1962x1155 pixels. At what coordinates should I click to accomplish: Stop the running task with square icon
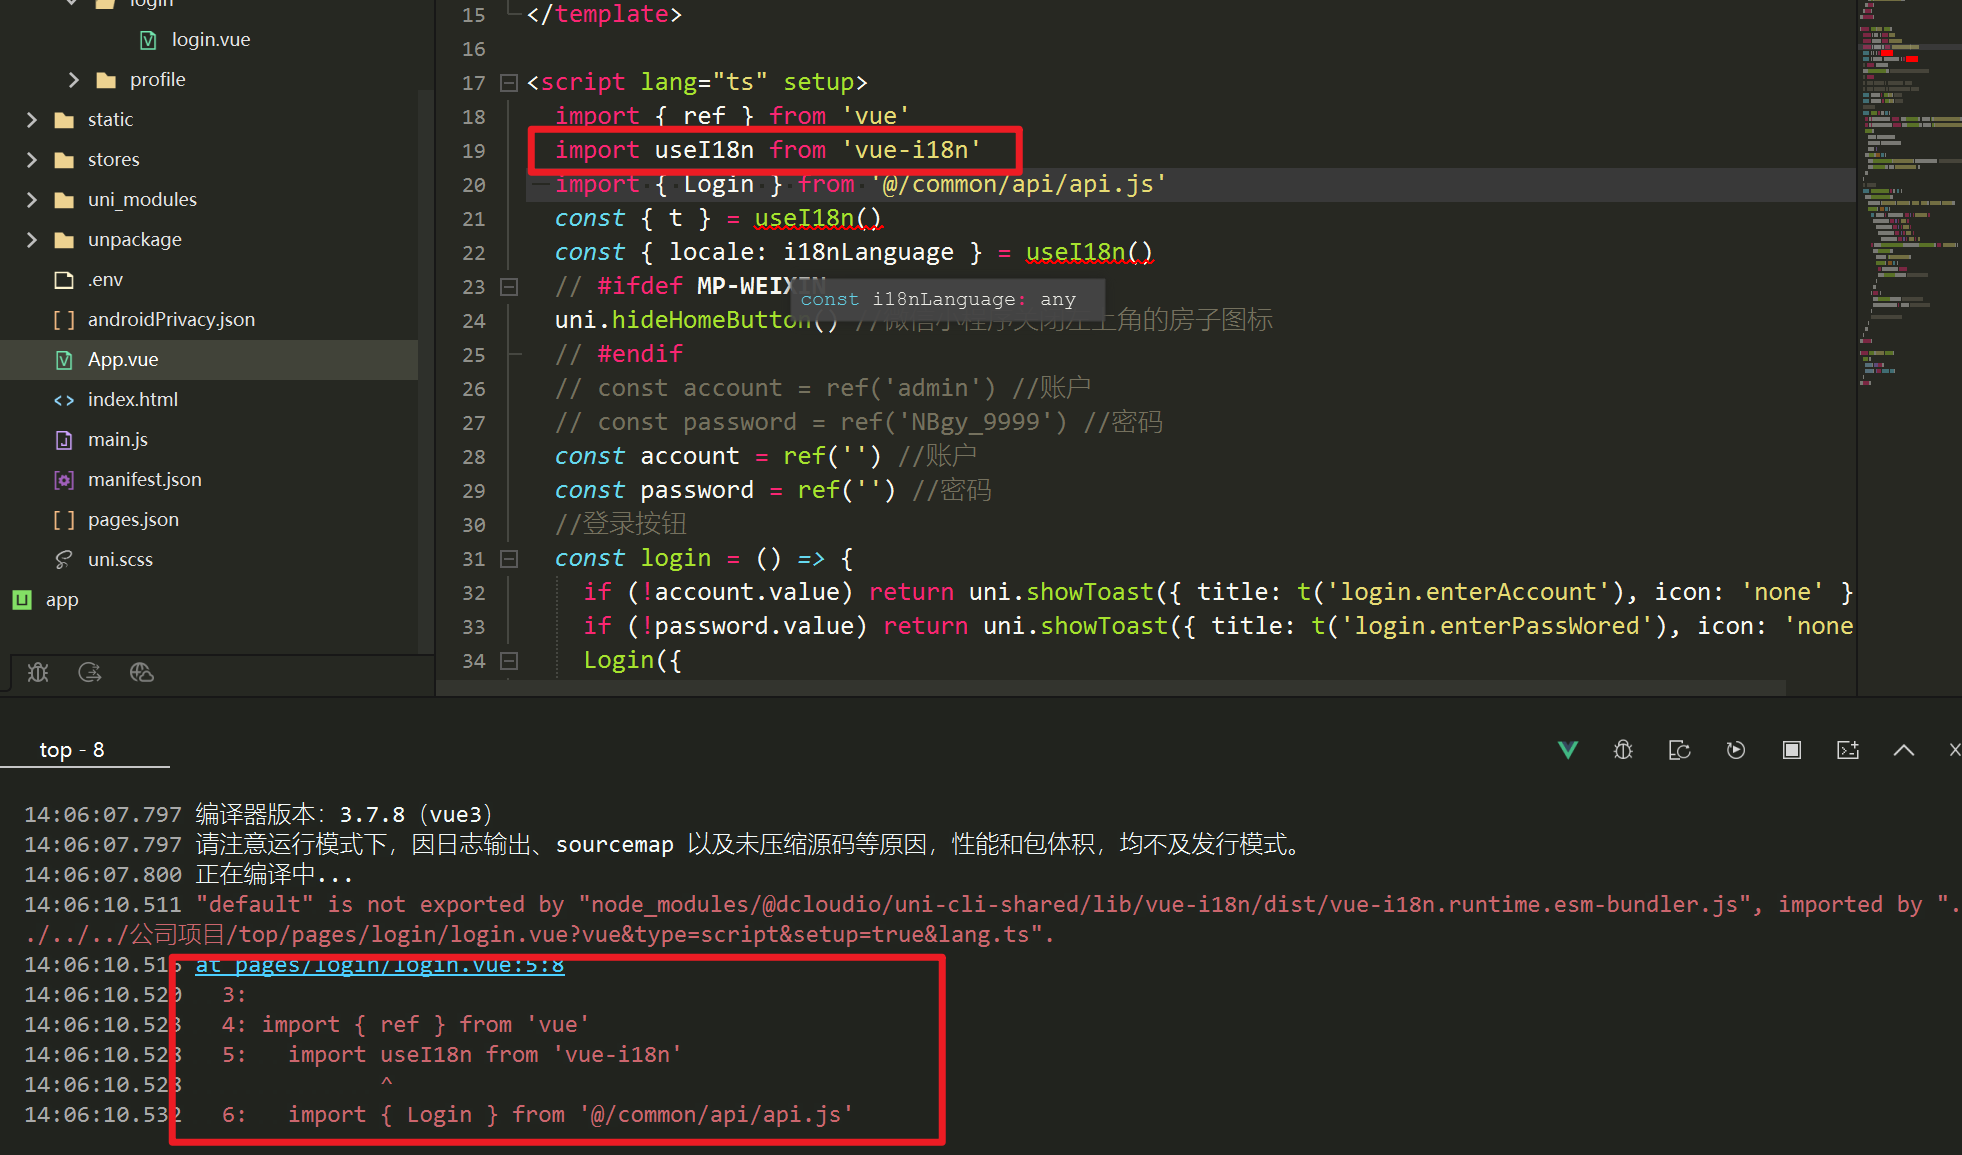point(1791,750)
